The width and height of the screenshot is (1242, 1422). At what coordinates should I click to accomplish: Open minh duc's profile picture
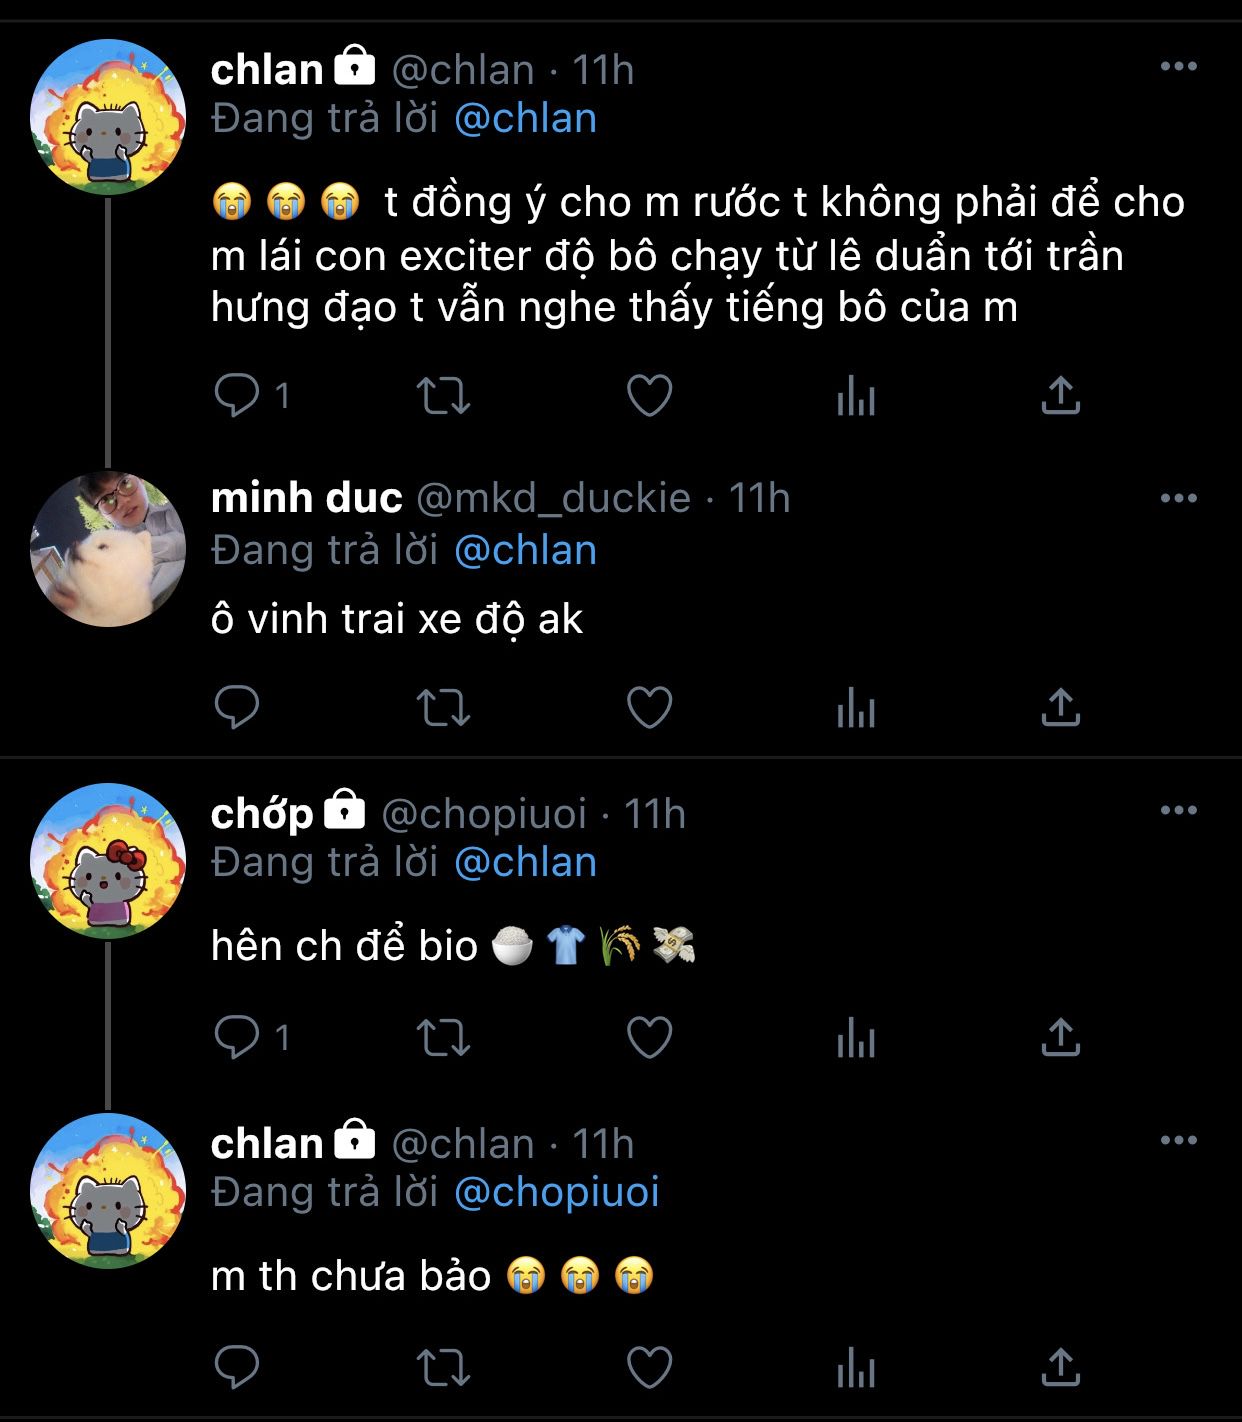pyautogui.click(x=108, y=549)
